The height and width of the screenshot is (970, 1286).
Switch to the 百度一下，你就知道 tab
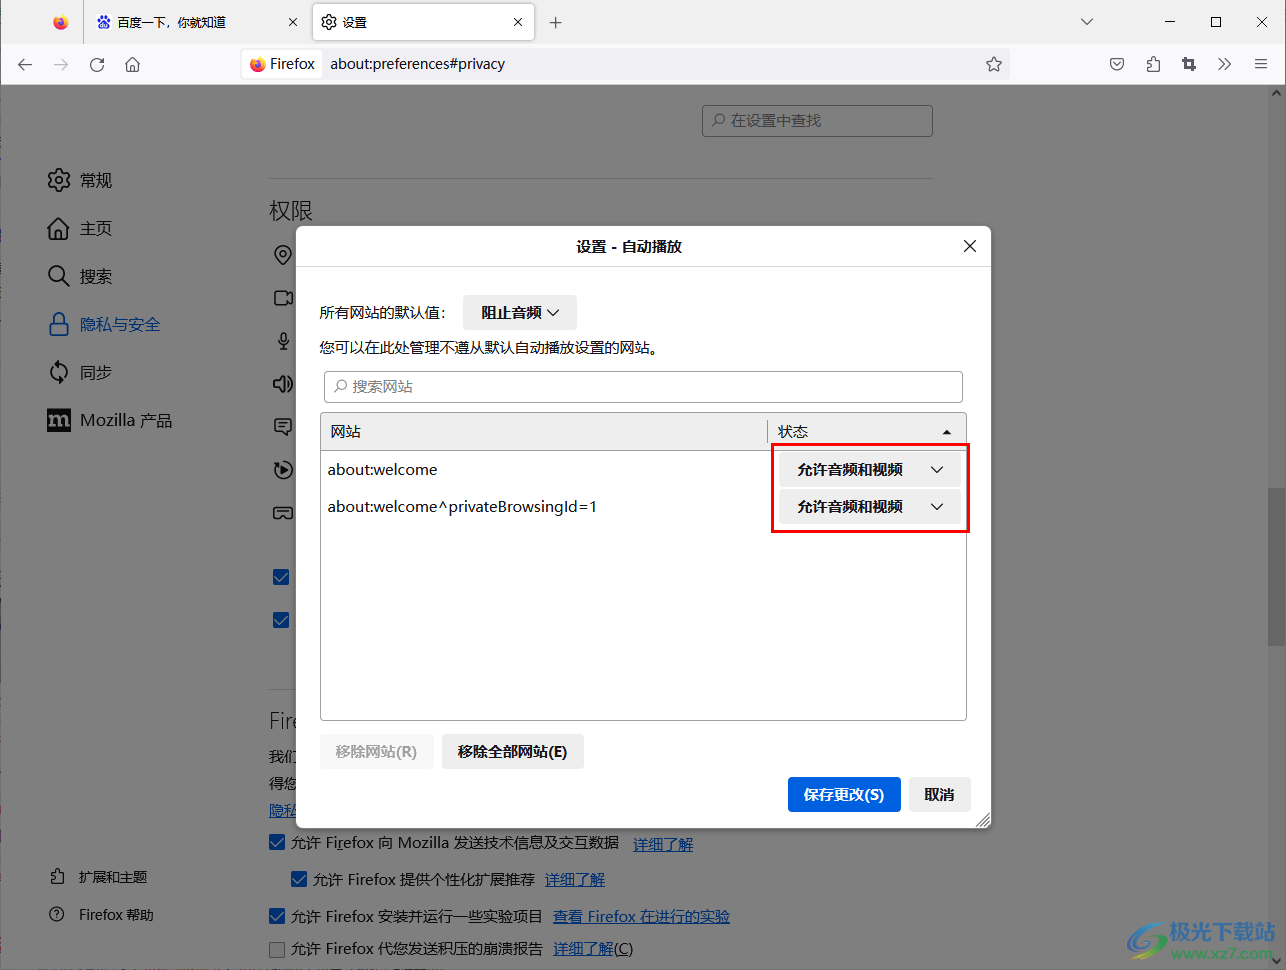tap(197, 22)
